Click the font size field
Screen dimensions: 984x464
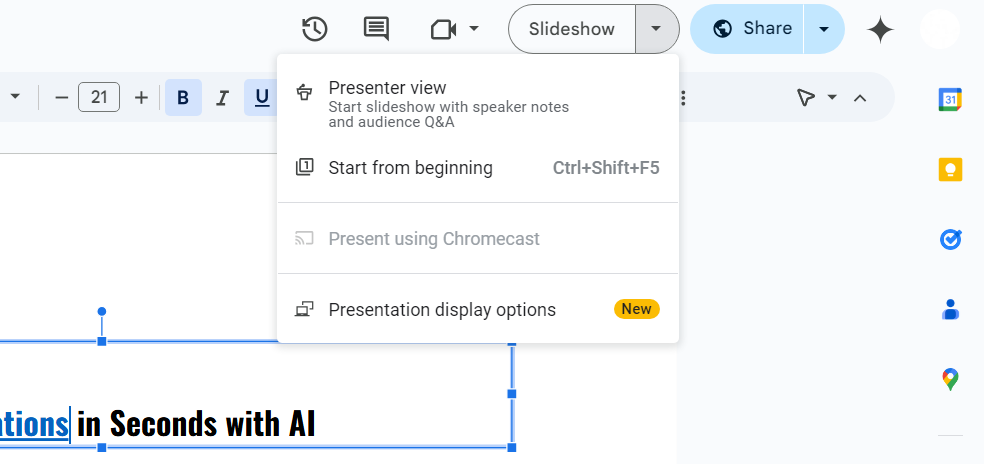(99, 97)
